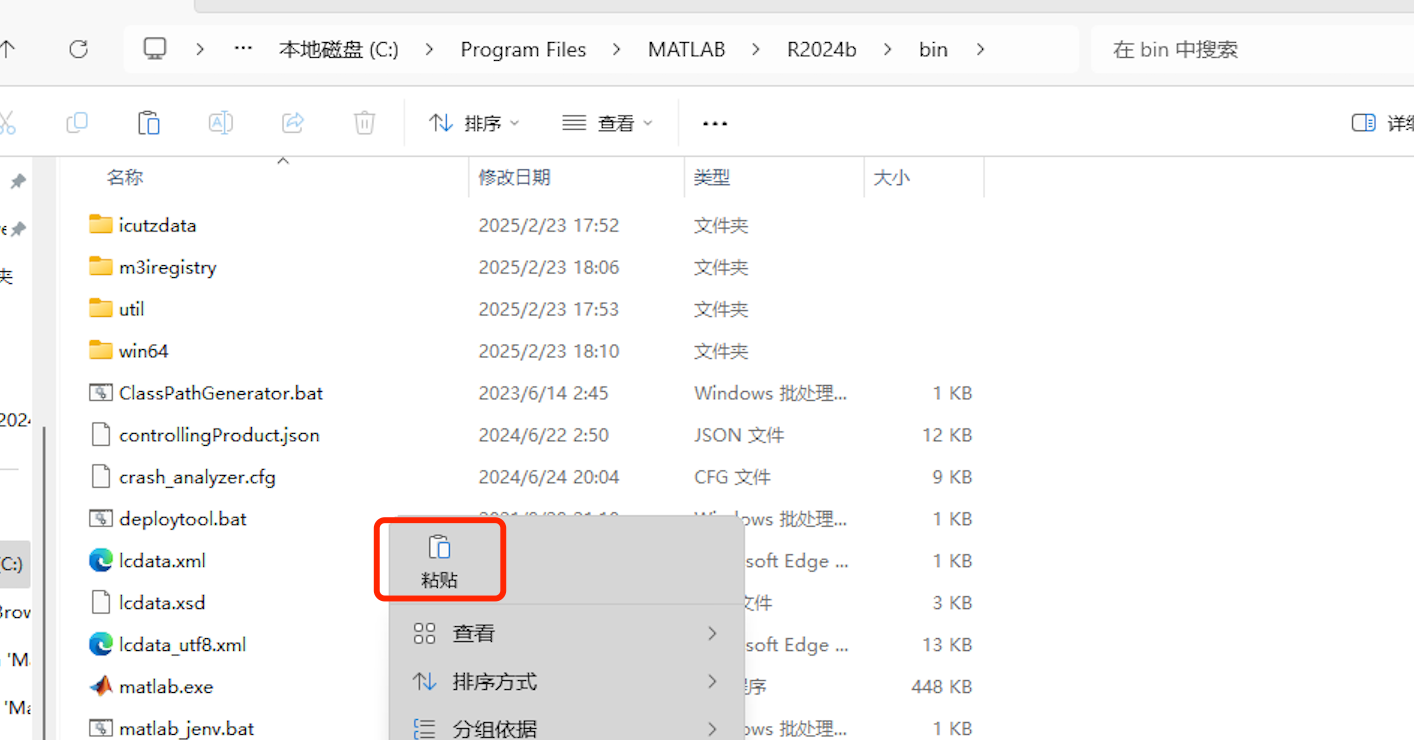Select the file name crash_analyzer.cfg
This screenshot has height=740, width=1414.
pyautogui.click(x=197, y=477)
